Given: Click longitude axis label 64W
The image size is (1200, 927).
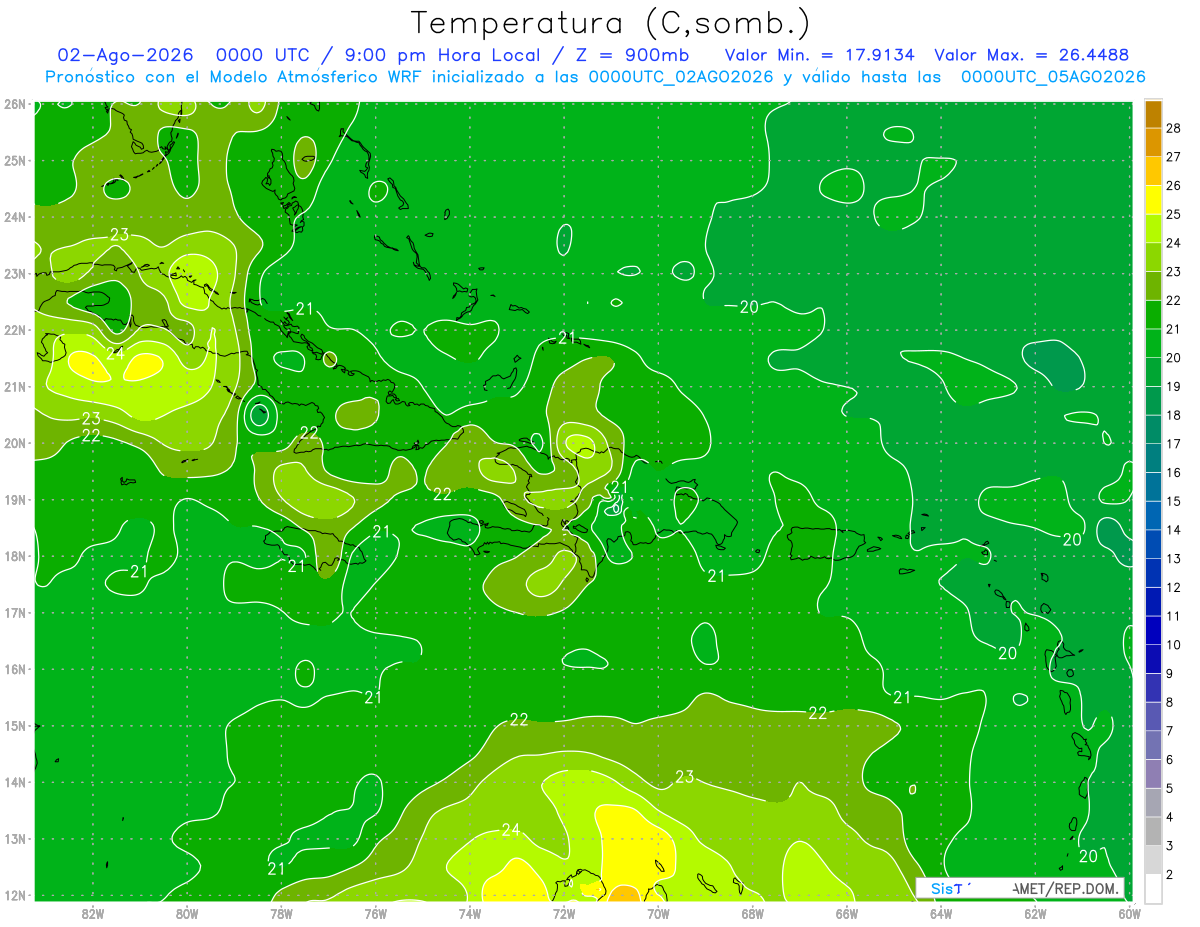Looking at the screenshot, I should (x=941, y=913).
